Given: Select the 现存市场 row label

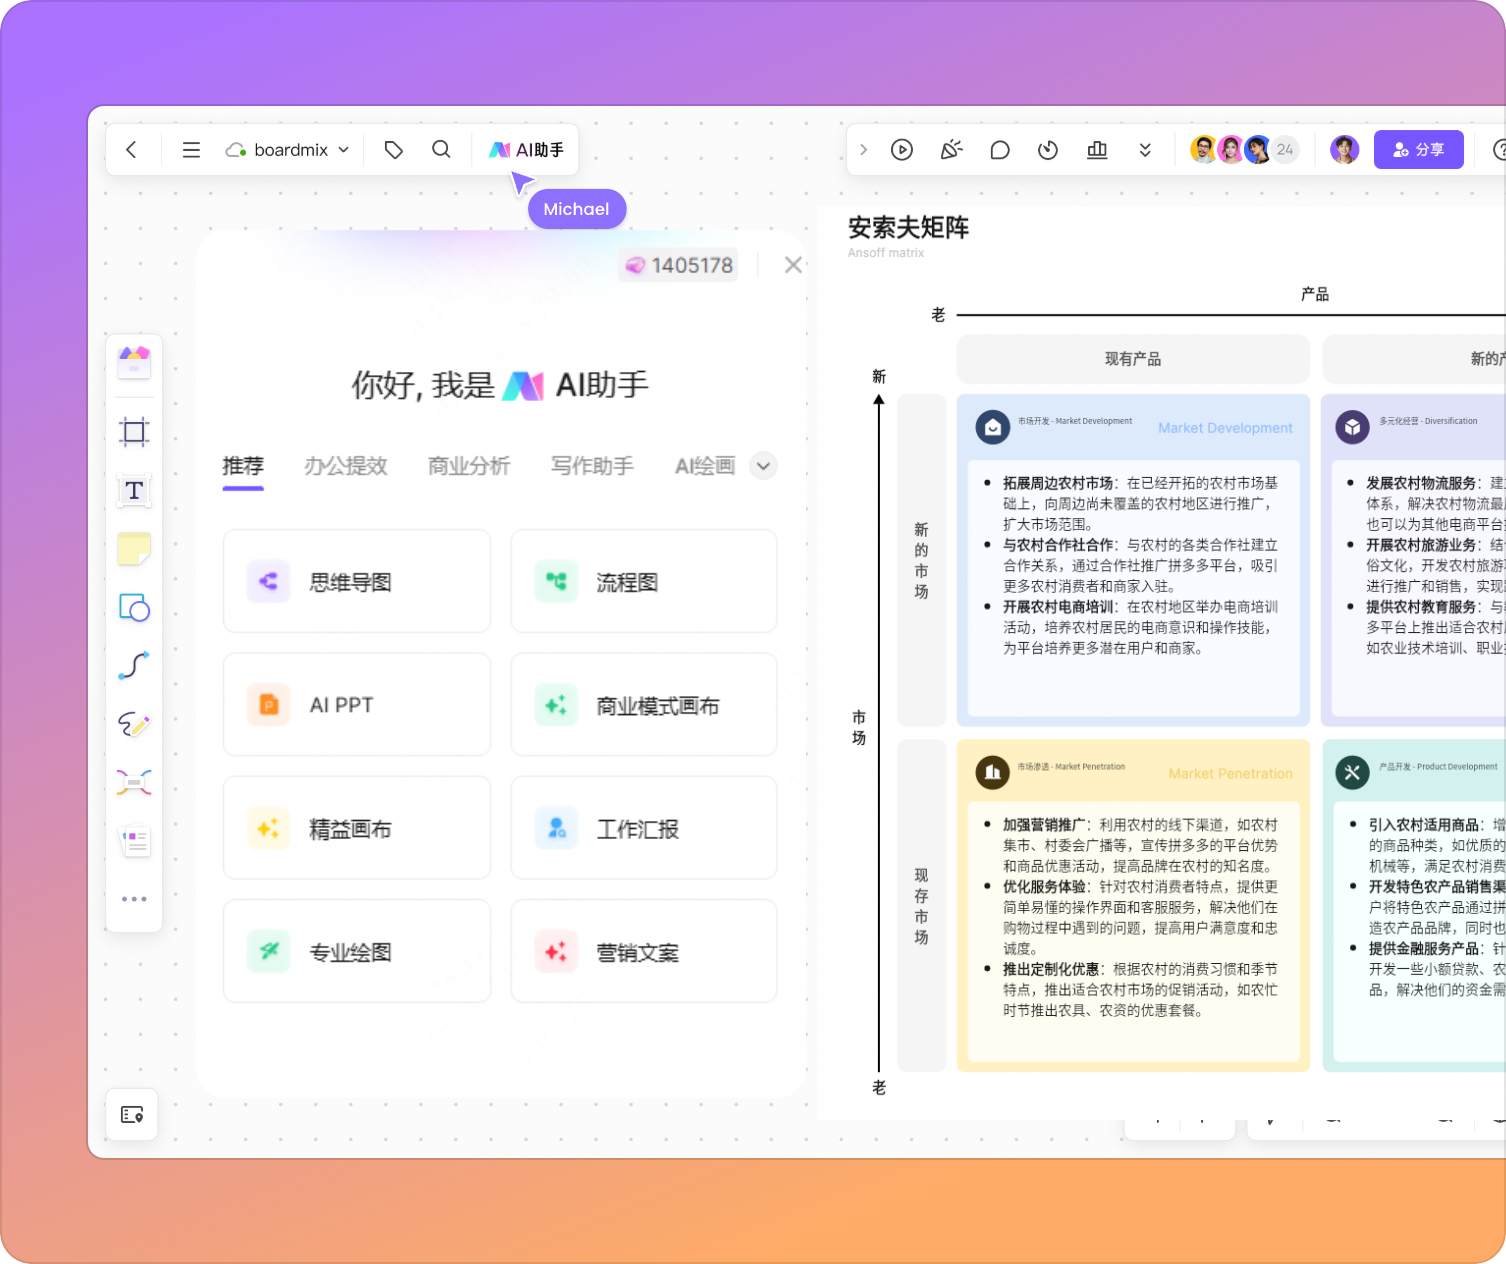Looking at the screenshot, I should pyautogui.click(x=921, y=906).
